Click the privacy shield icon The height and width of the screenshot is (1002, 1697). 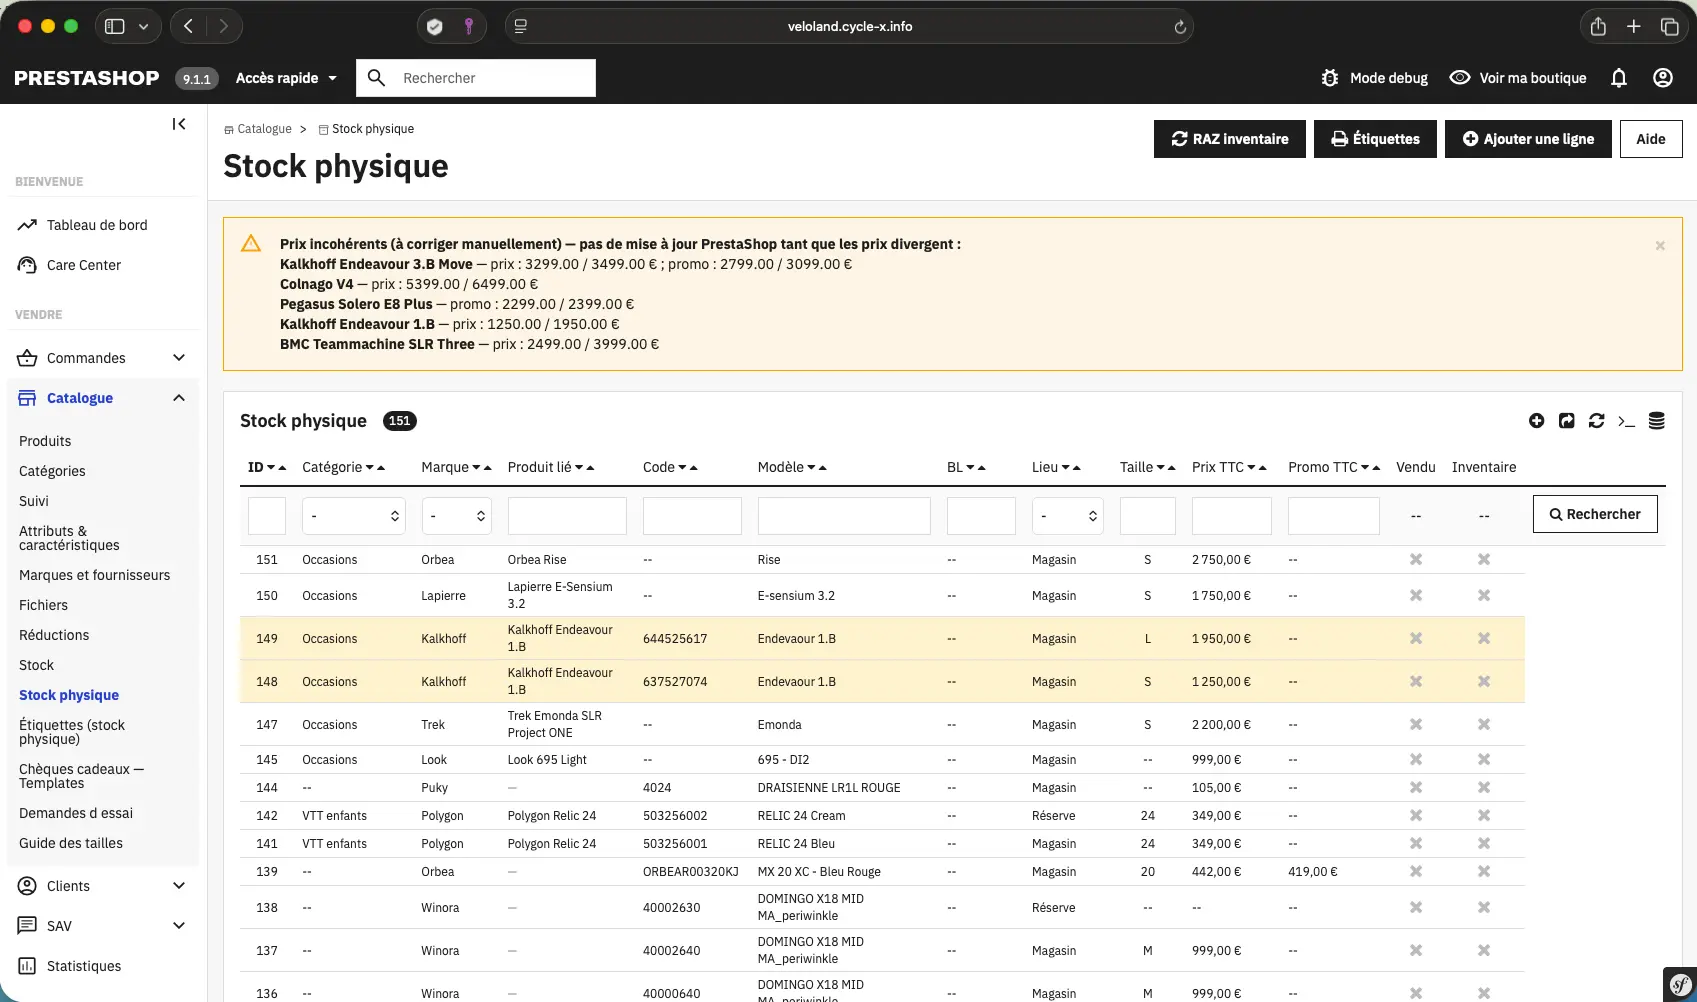click(x=435, y=27)
